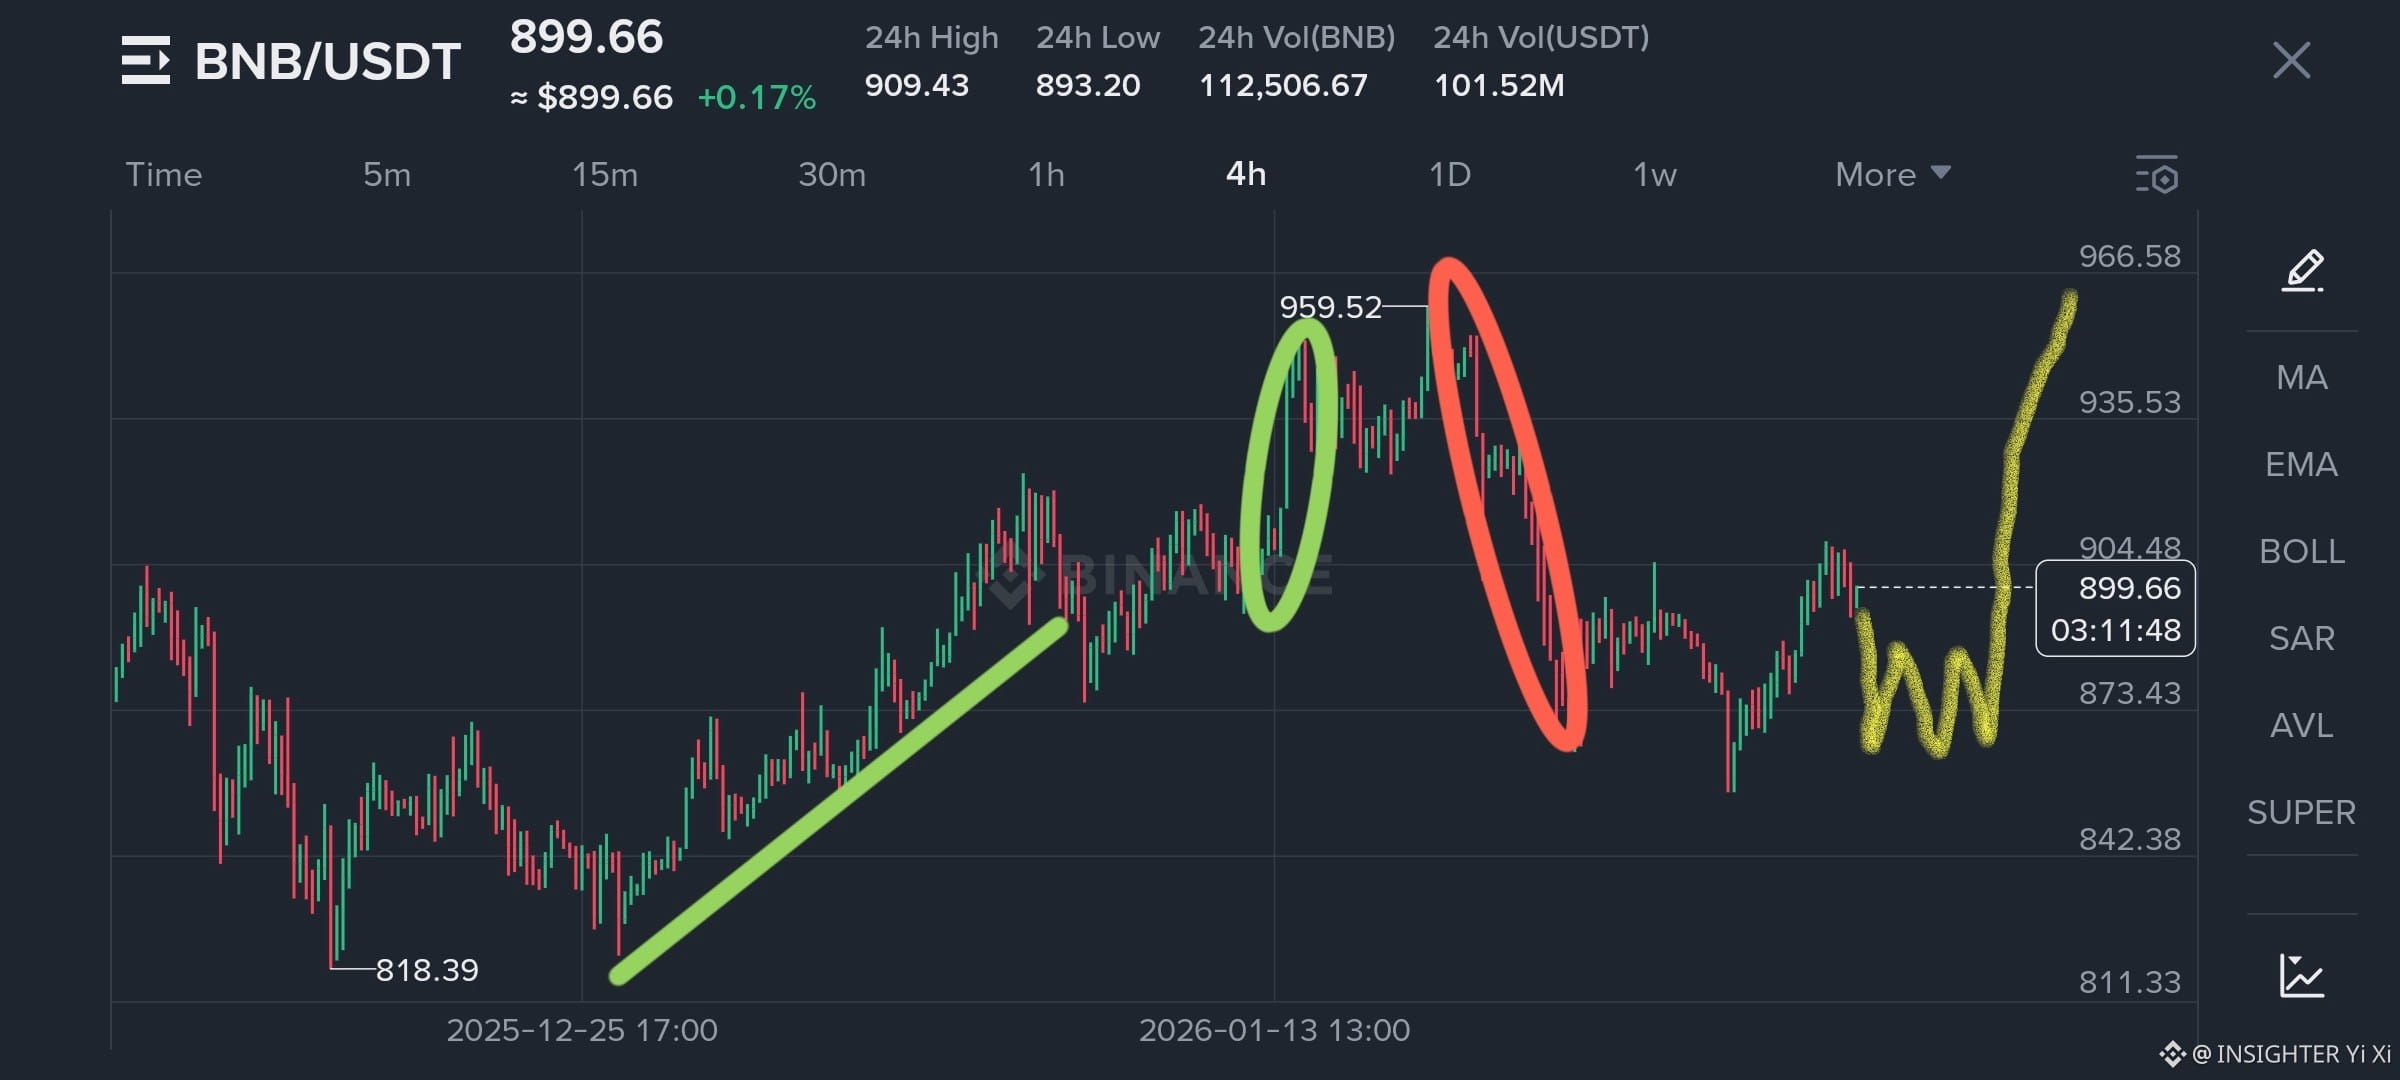Click the 959.52 high price label
Image resolution: width=2400 pixels, height=1080 pixels.
[1330, 309]
